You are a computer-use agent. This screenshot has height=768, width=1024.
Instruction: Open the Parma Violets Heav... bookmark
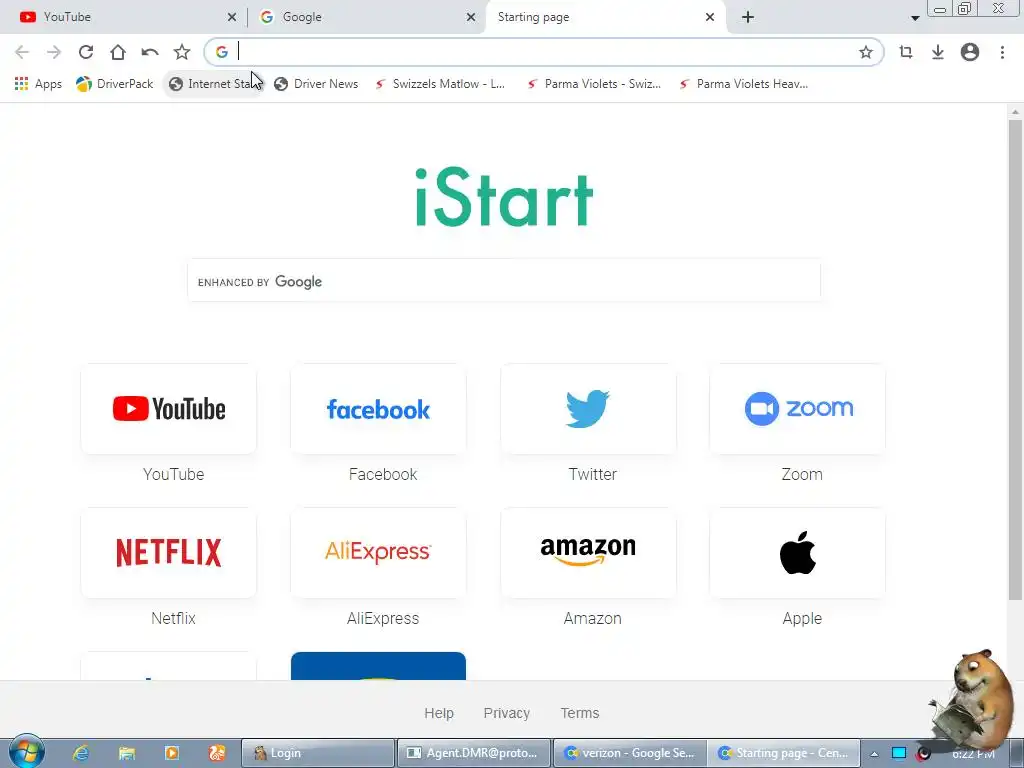[744, 84]
